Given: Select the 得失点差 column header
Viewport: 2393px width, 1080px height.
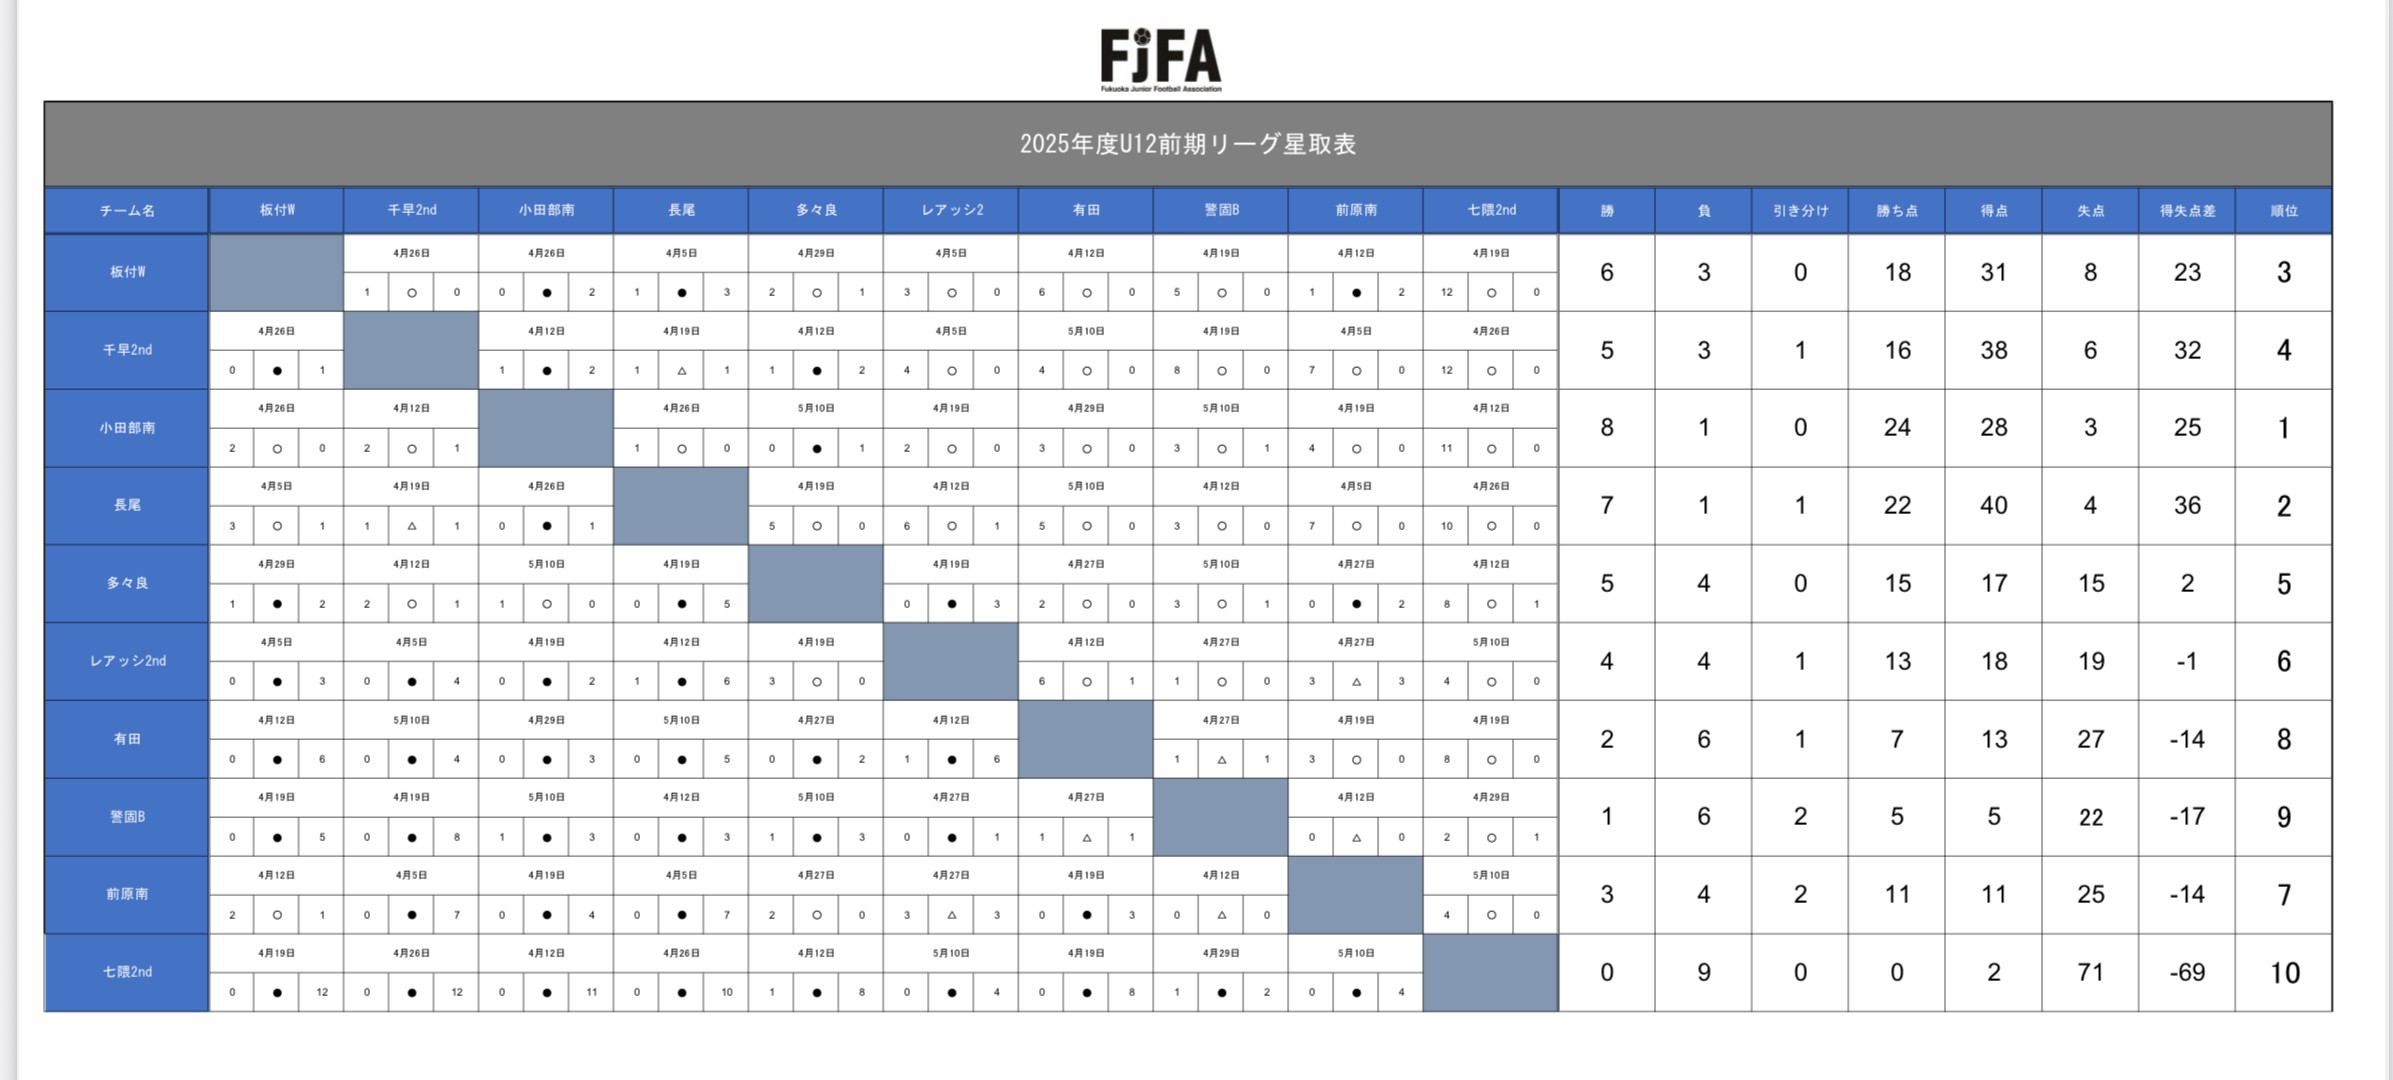Looking at the screenshot, I should pos(2187,211).
